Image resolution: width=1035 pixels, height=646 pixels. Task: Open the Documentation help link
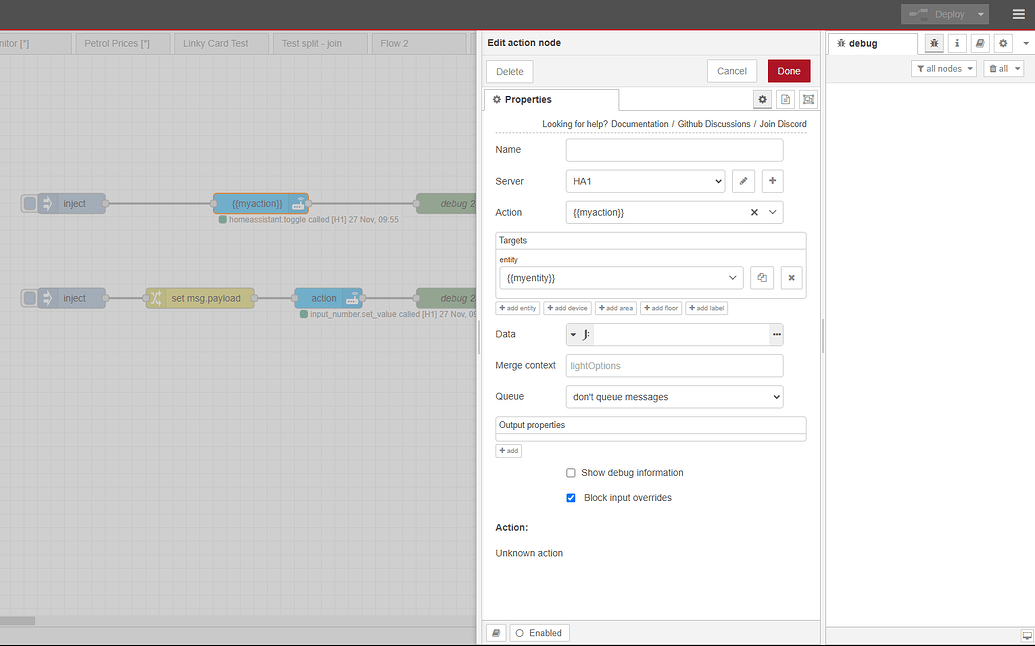[640, 124]
